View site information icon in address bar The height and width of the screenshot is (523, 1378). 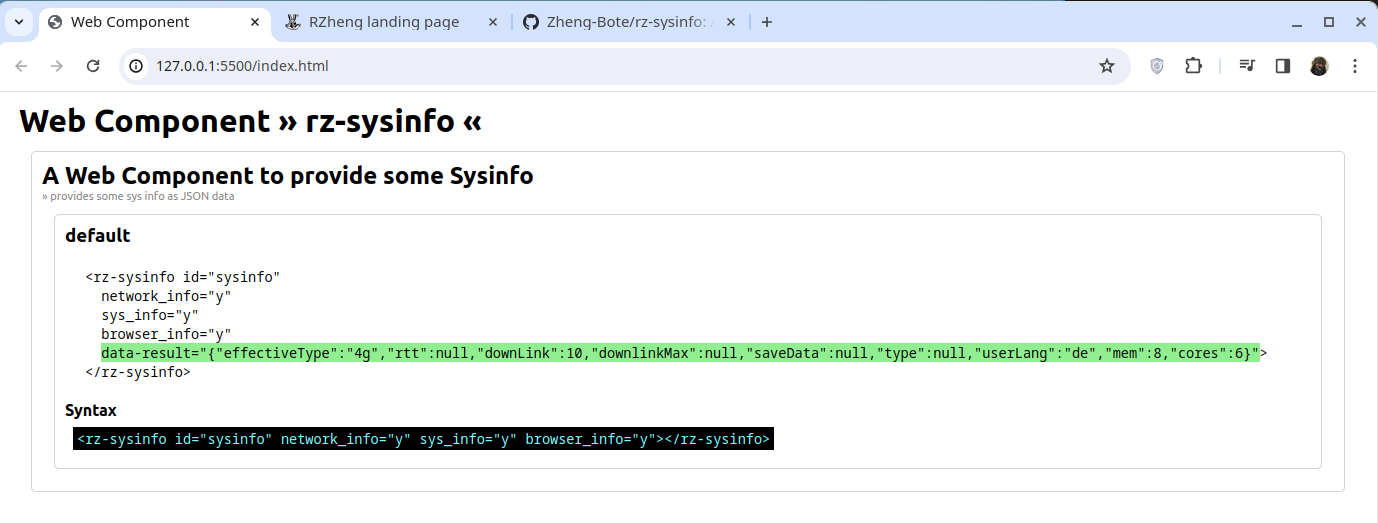tap(137, 66)
